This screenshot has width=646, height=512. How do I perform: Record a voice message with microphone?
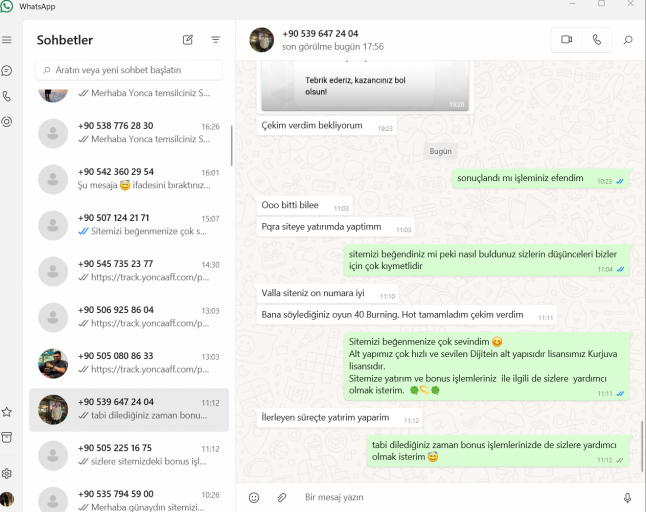pos(627,498)
